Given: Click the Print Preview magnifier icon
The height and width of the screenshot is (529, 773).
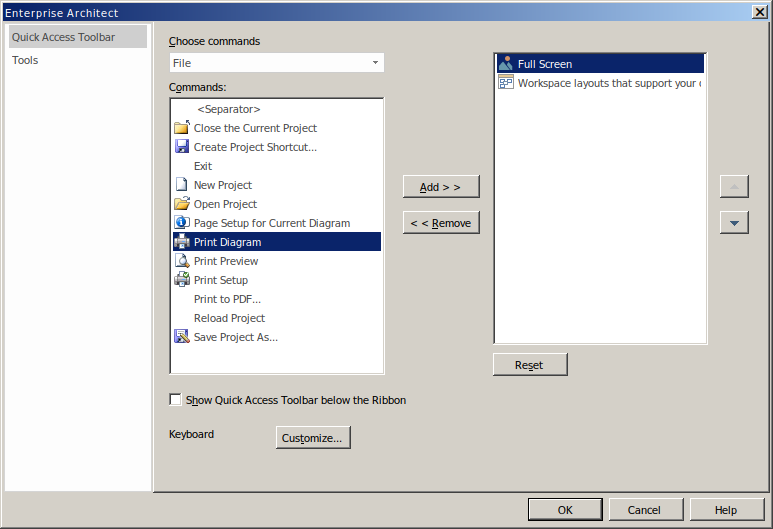Looking at the screenshot, I should tap(181, 261).
